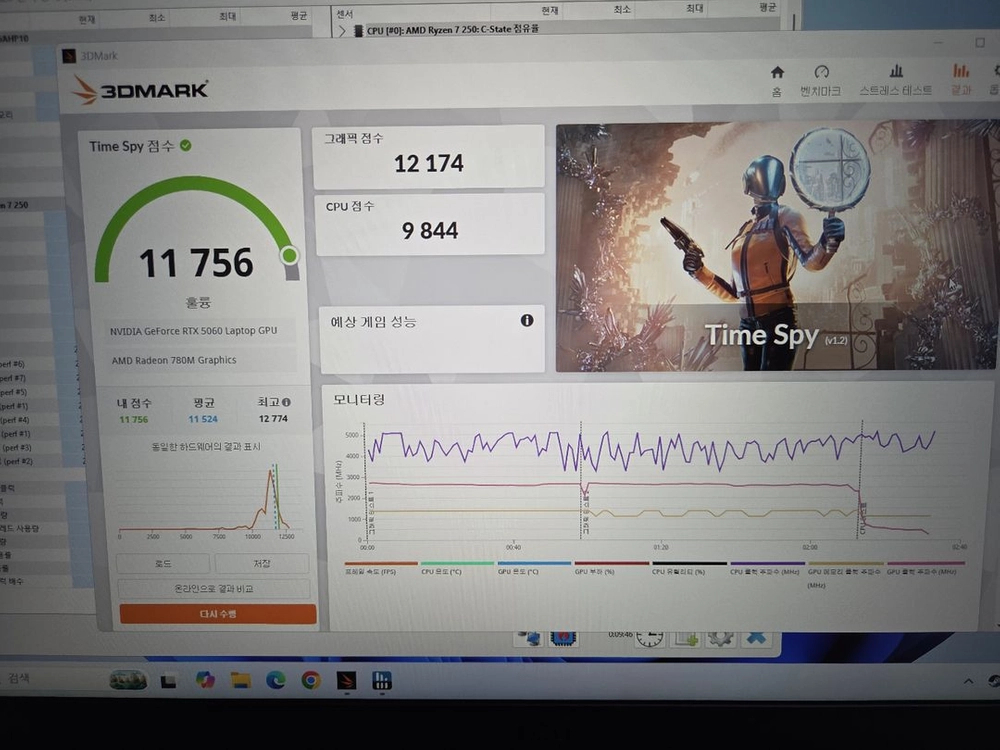Click the 동일한 하드웨어의 결과 표시 caption
The image size is (1000, 750).
tap(206, 446)
